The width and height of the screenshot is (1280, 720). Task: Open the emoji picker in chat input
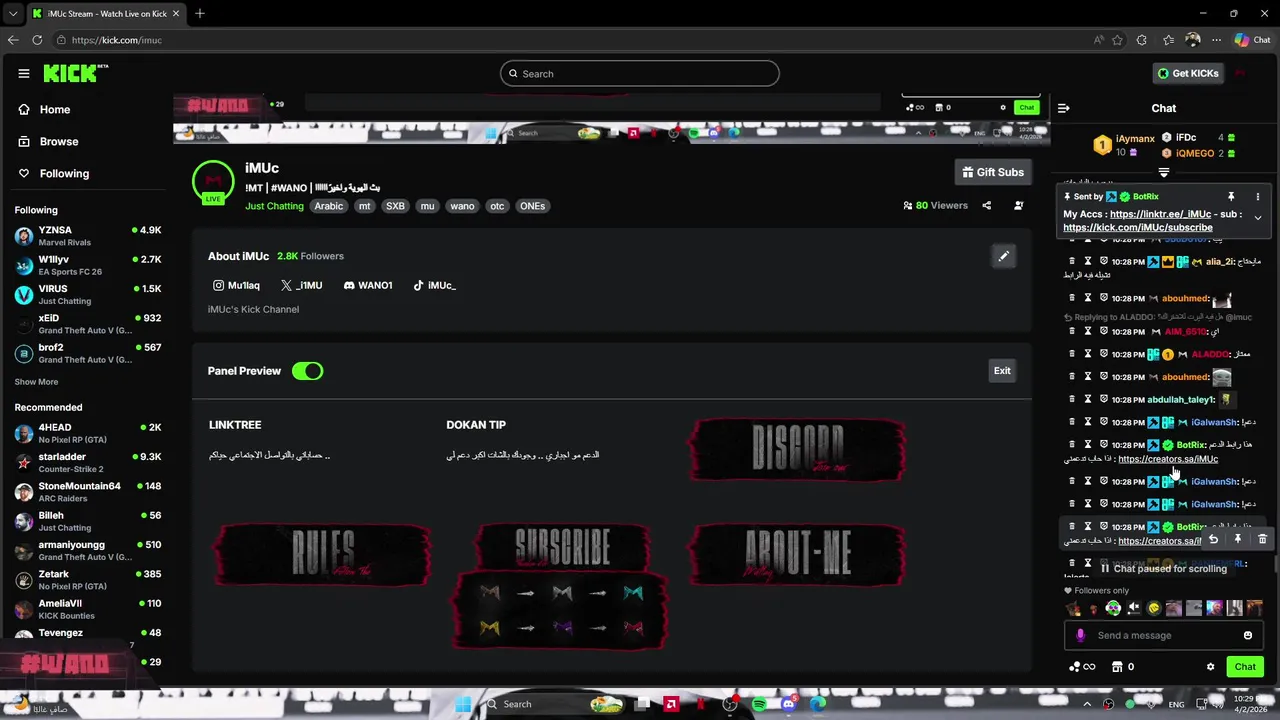[x=1248, y=635]
